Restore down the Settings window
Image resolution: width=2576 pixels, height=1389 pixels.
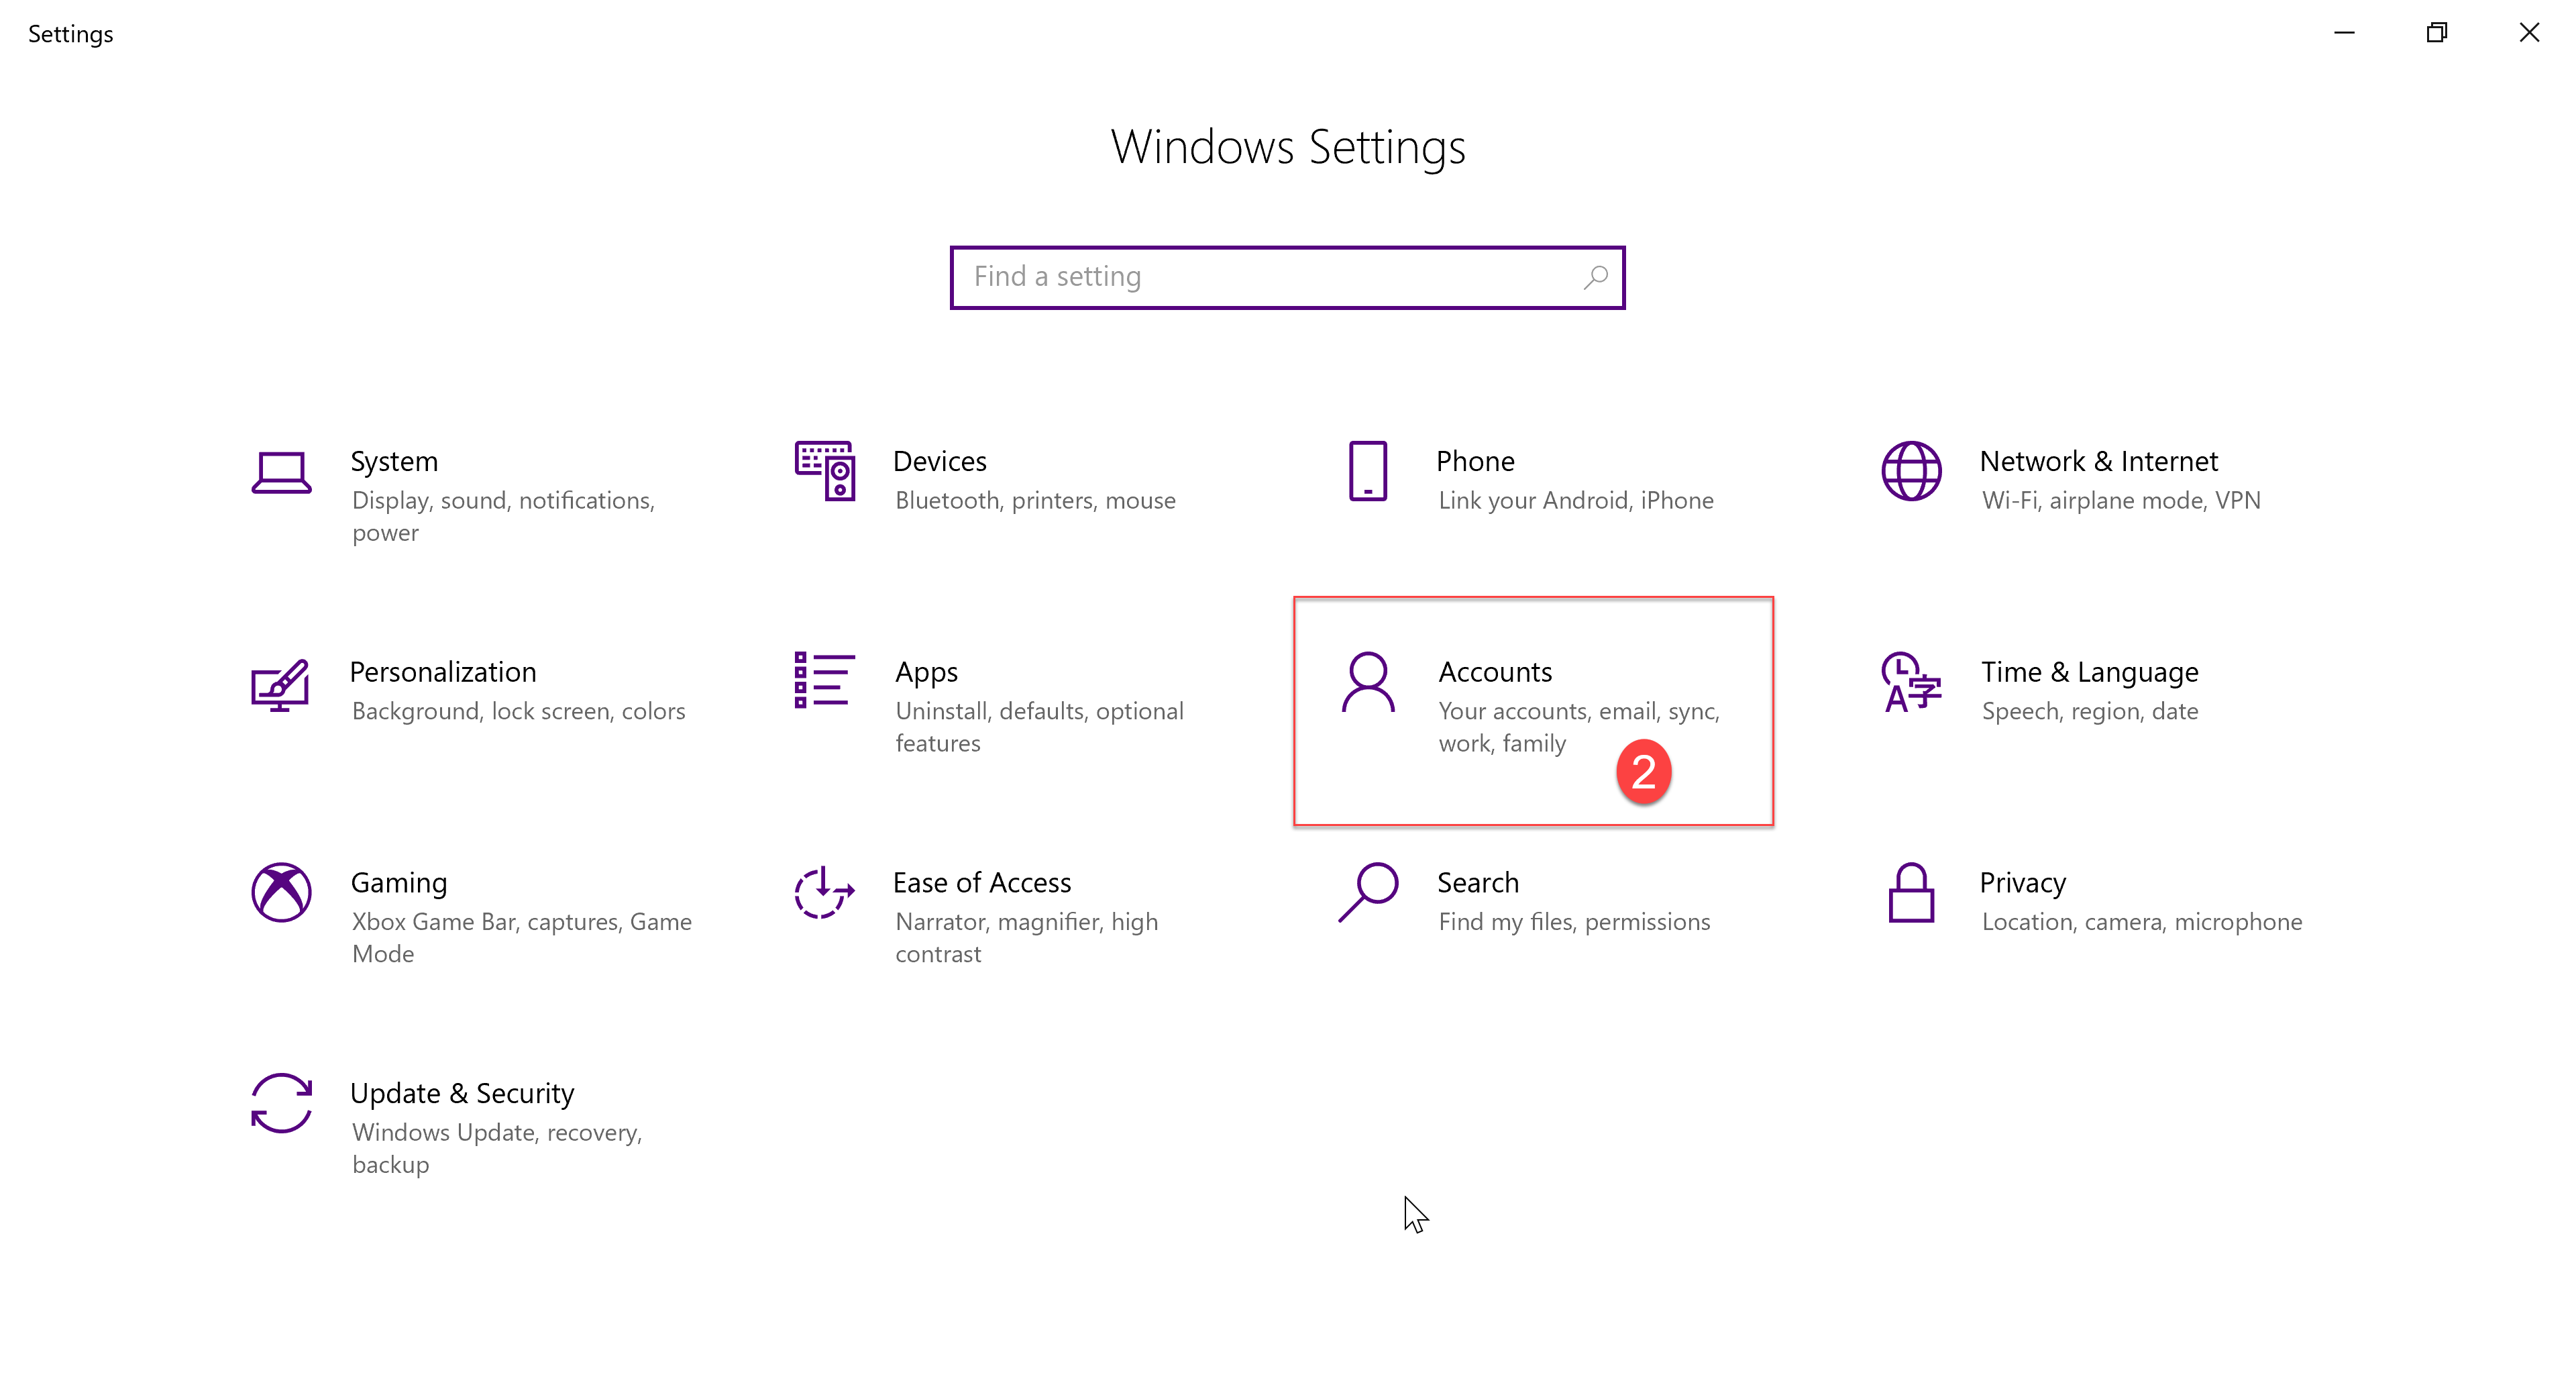point(2436,33)
